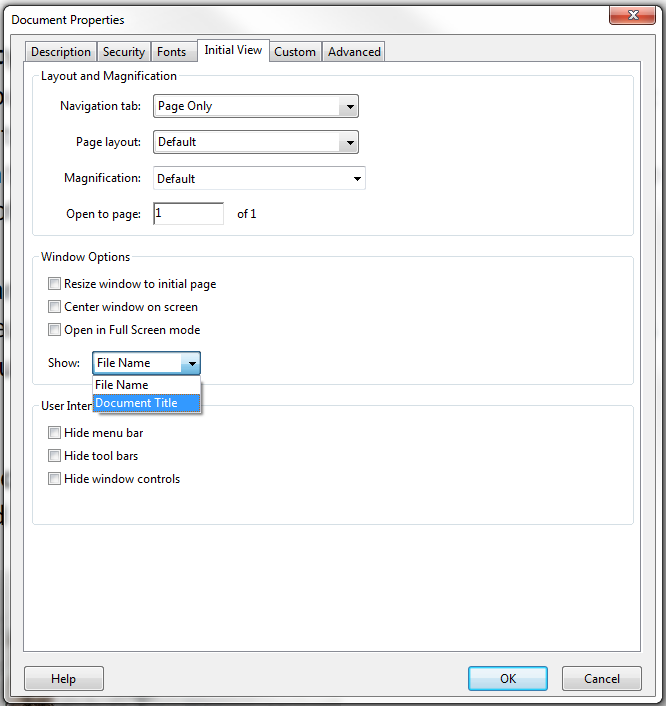Open the Custom tab

coord(295,52)
